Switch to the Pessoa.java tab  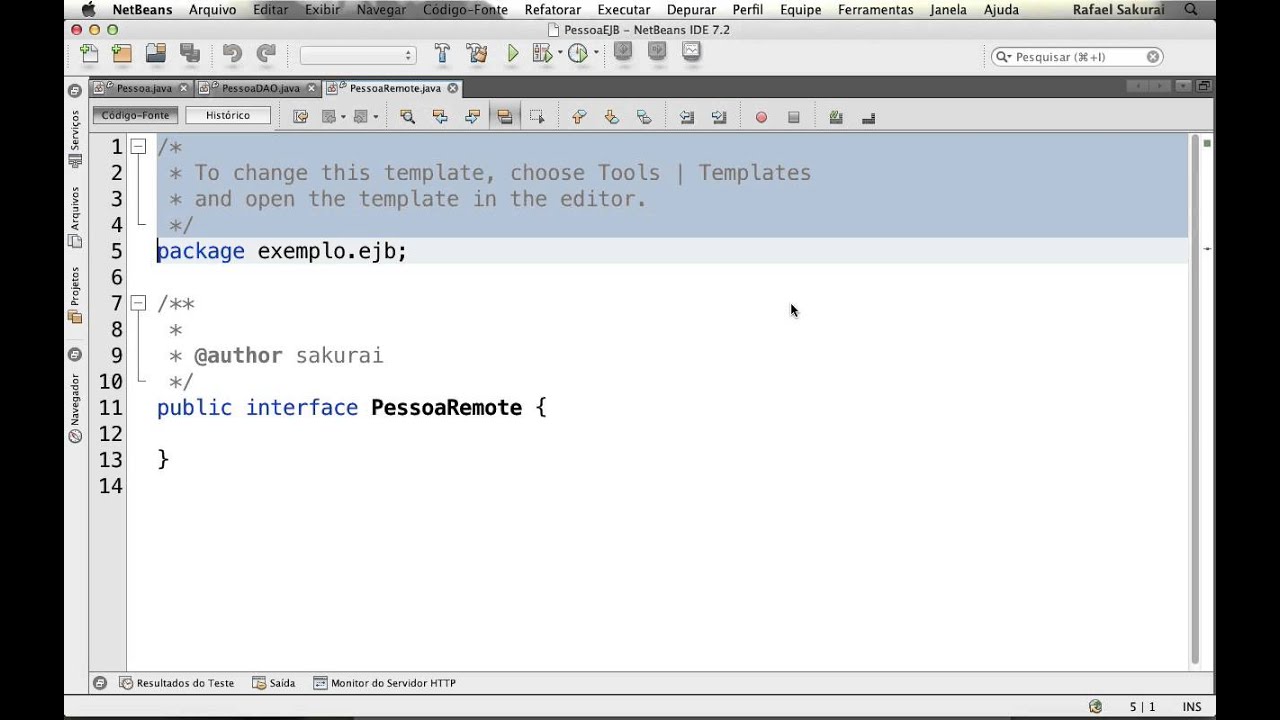click(x=144, y=88)
